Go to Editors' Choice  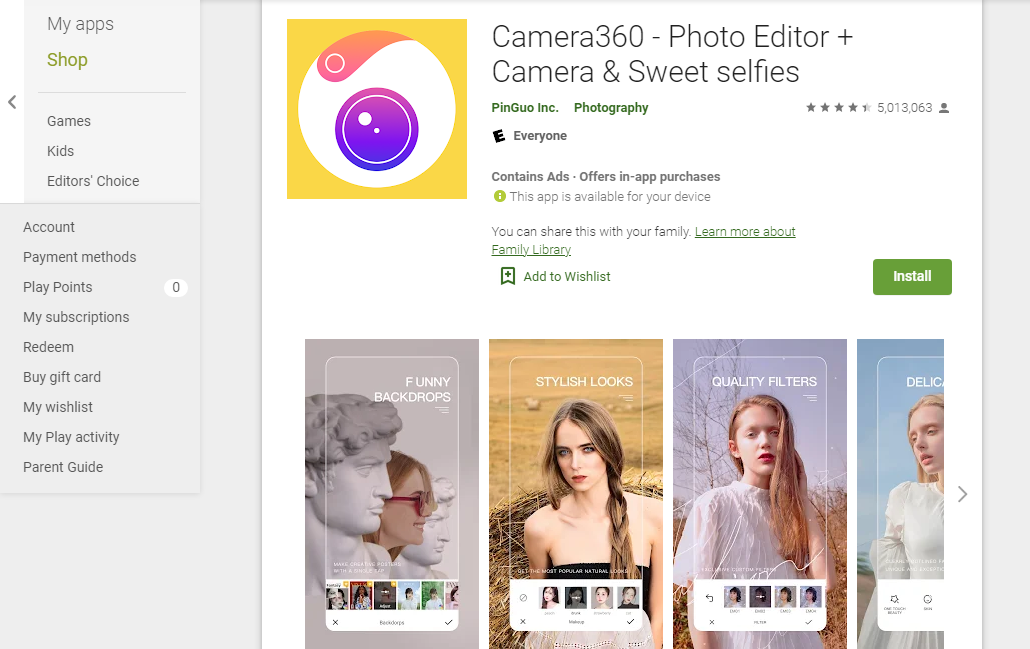tap(93, 181)
